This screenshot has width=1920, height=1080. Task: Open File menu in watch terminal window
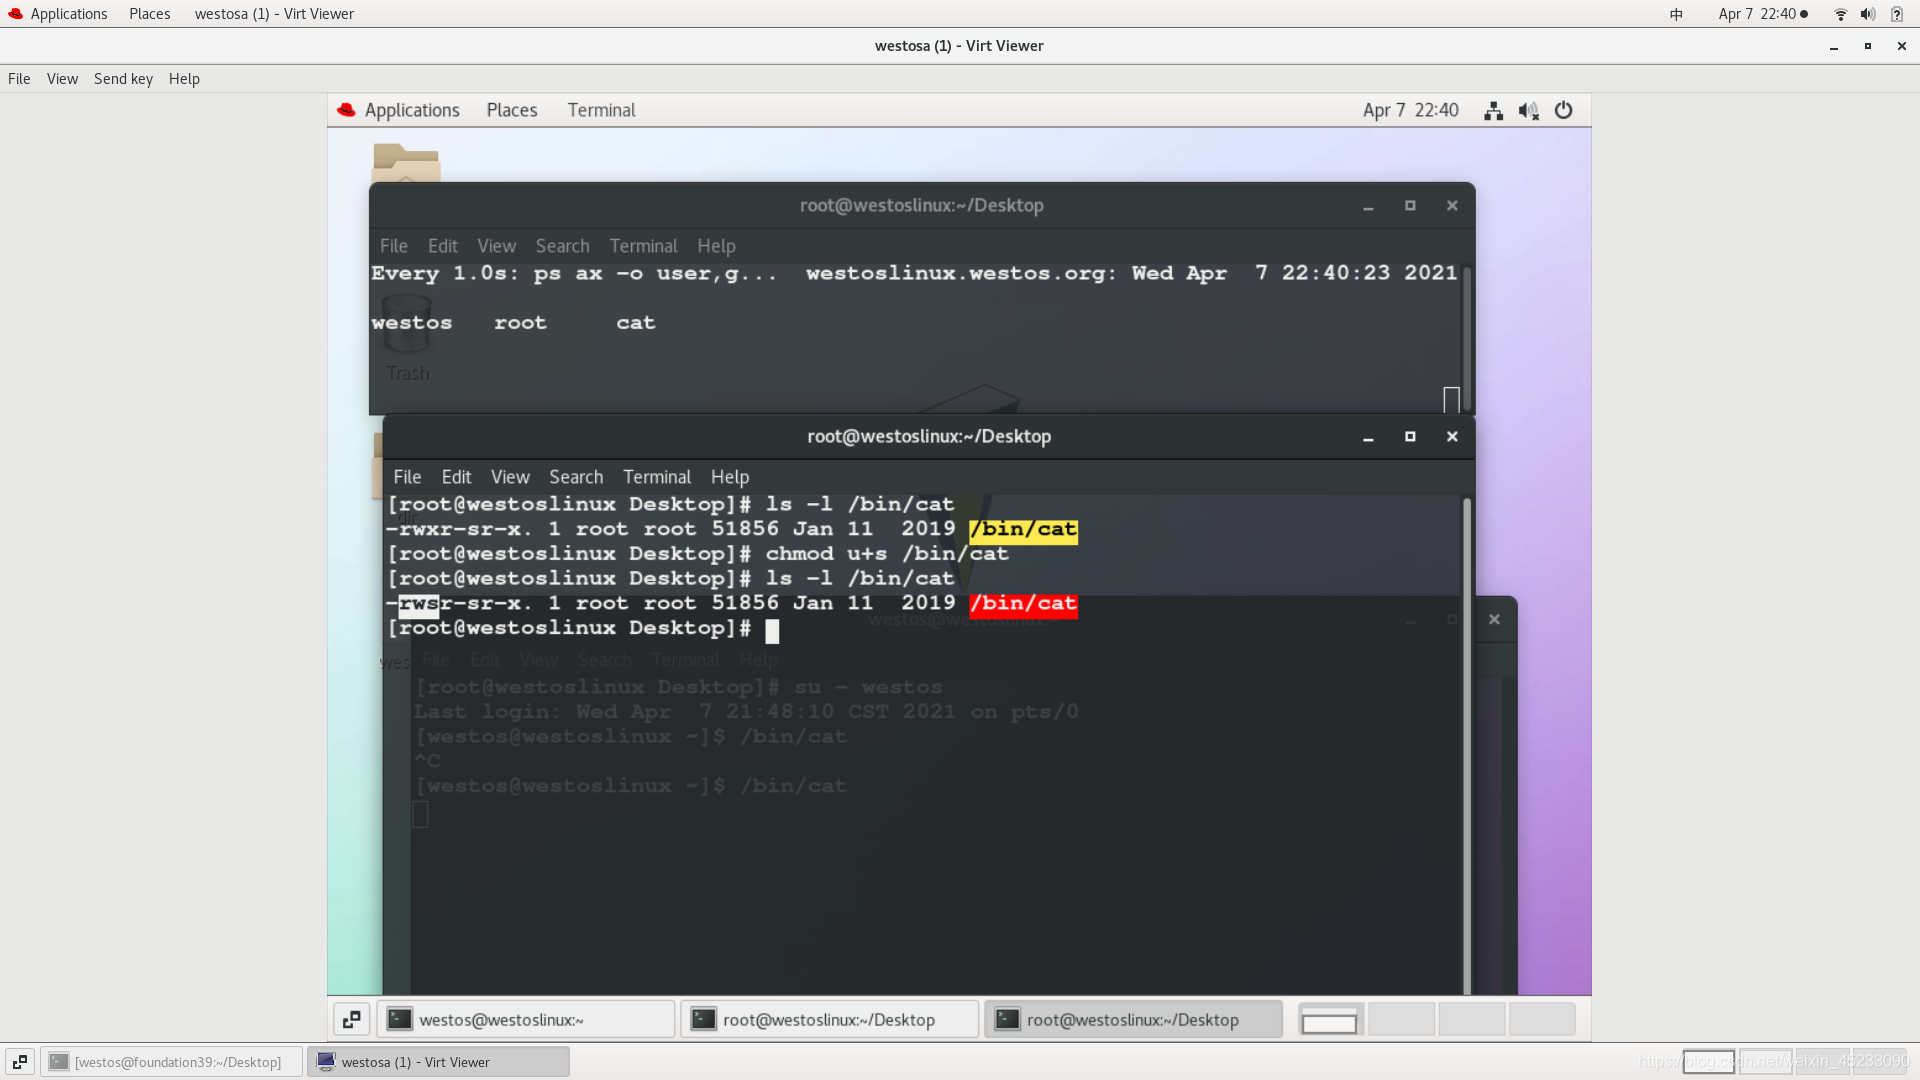[x=393, y=246]
